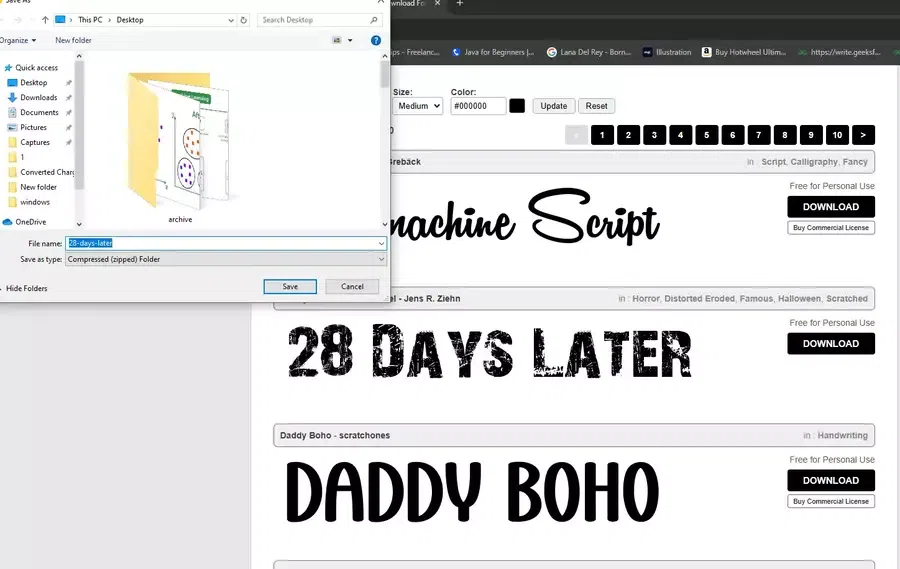
Task: Click navigation pane scroll down arrow
Action: [79, 224]
